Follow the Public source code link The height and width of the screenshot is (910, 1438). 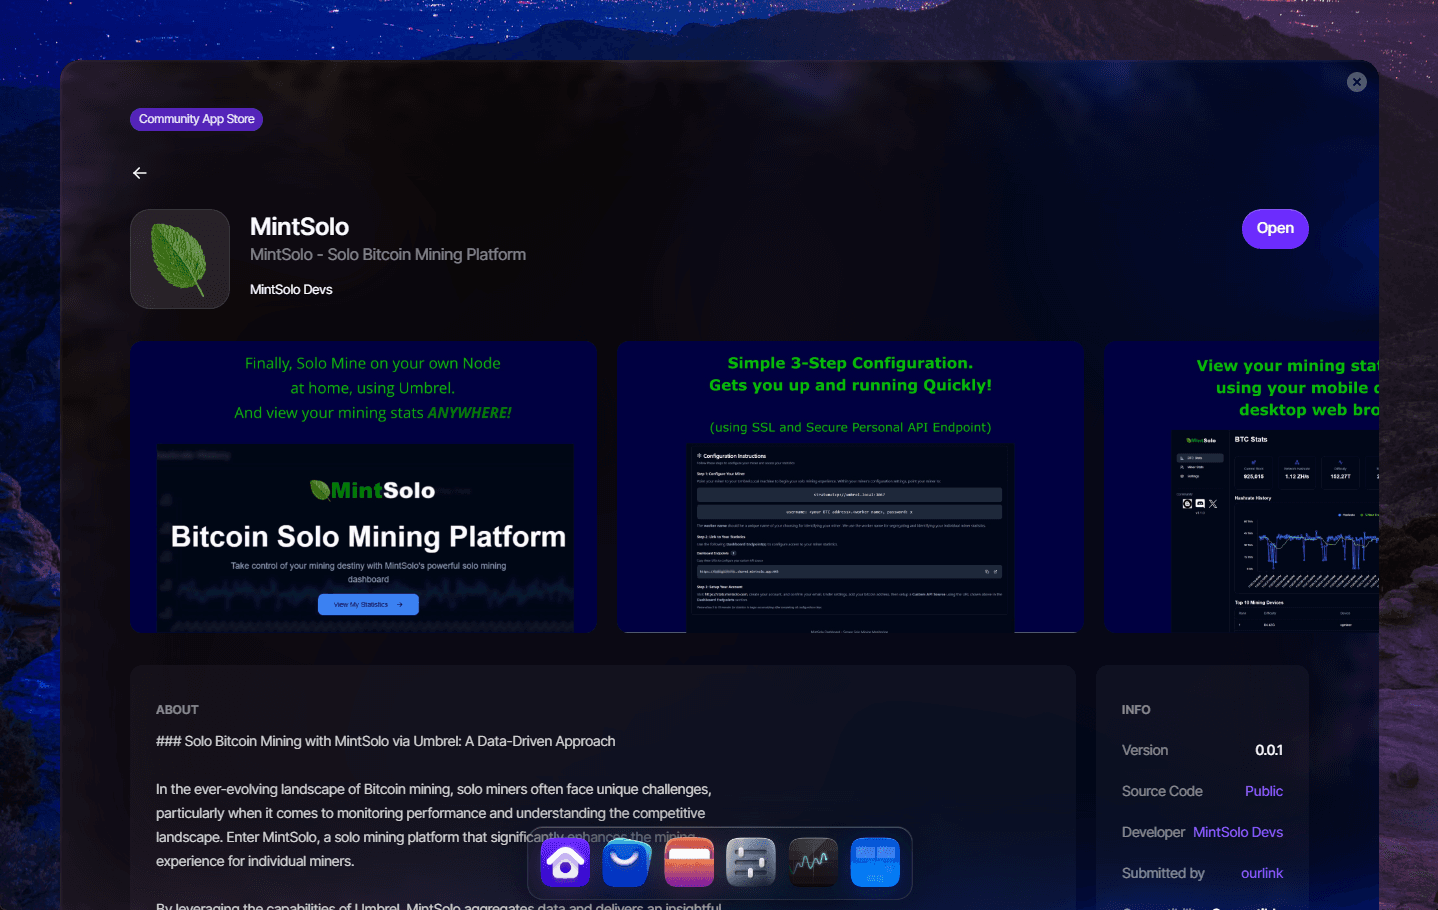click(x=1263, y=791)
